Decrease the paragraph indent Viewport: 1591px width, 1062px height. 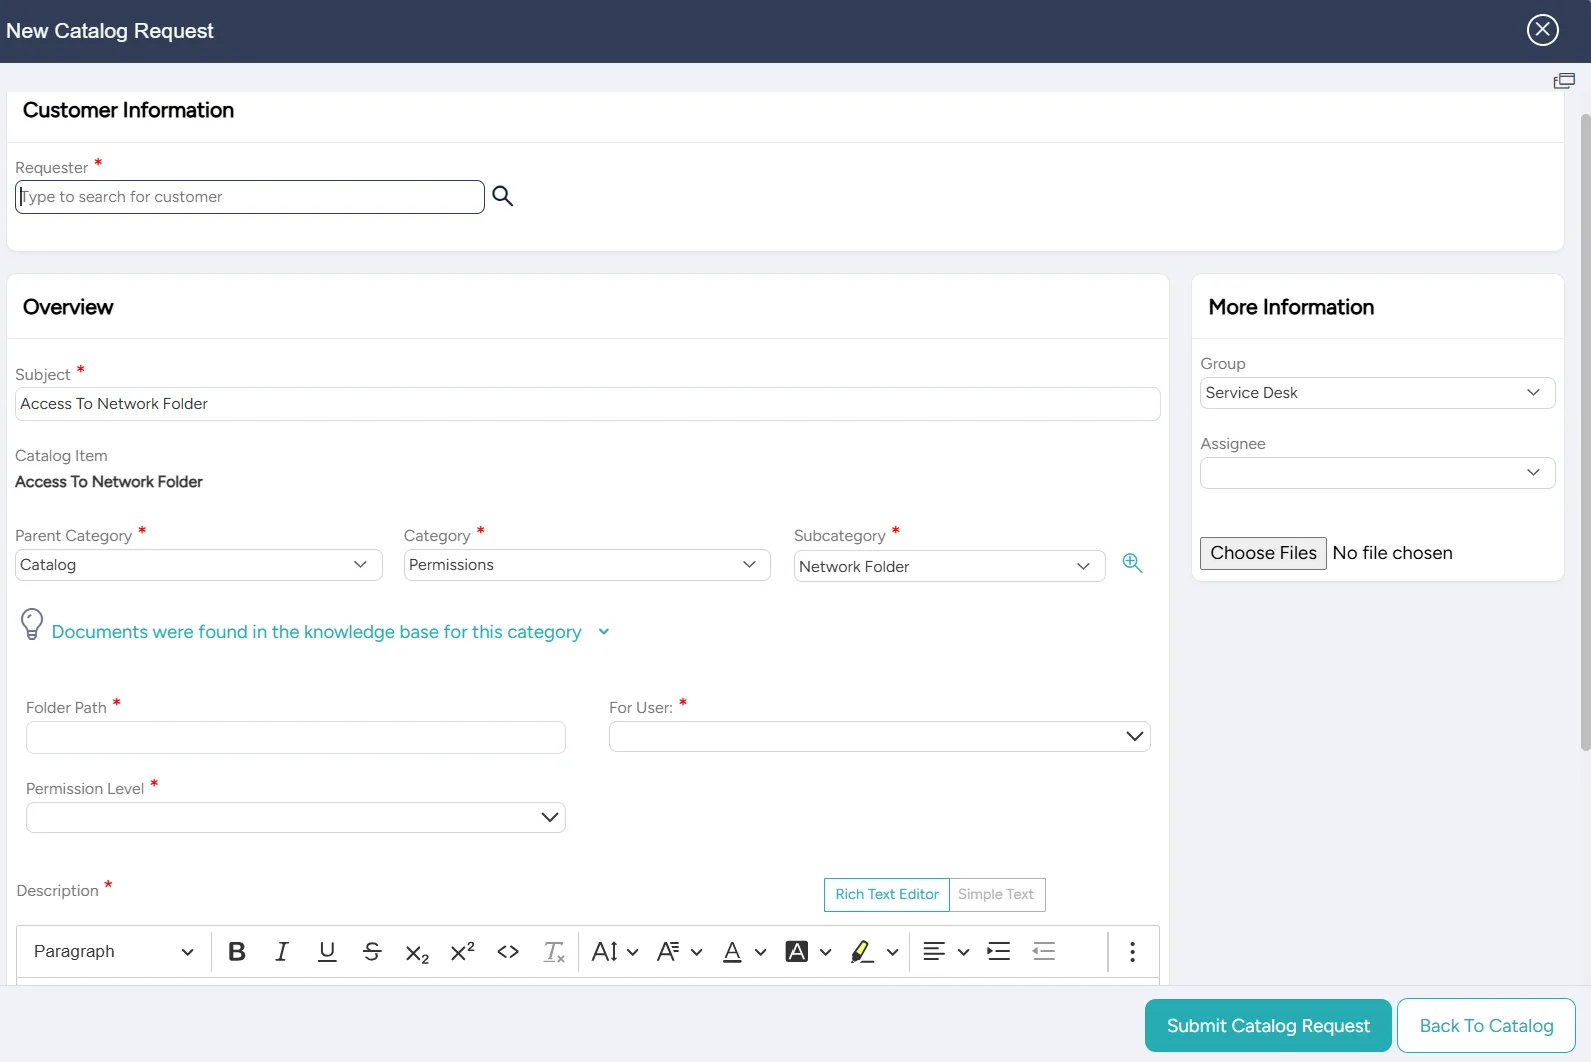click(x=1044, y=952)
